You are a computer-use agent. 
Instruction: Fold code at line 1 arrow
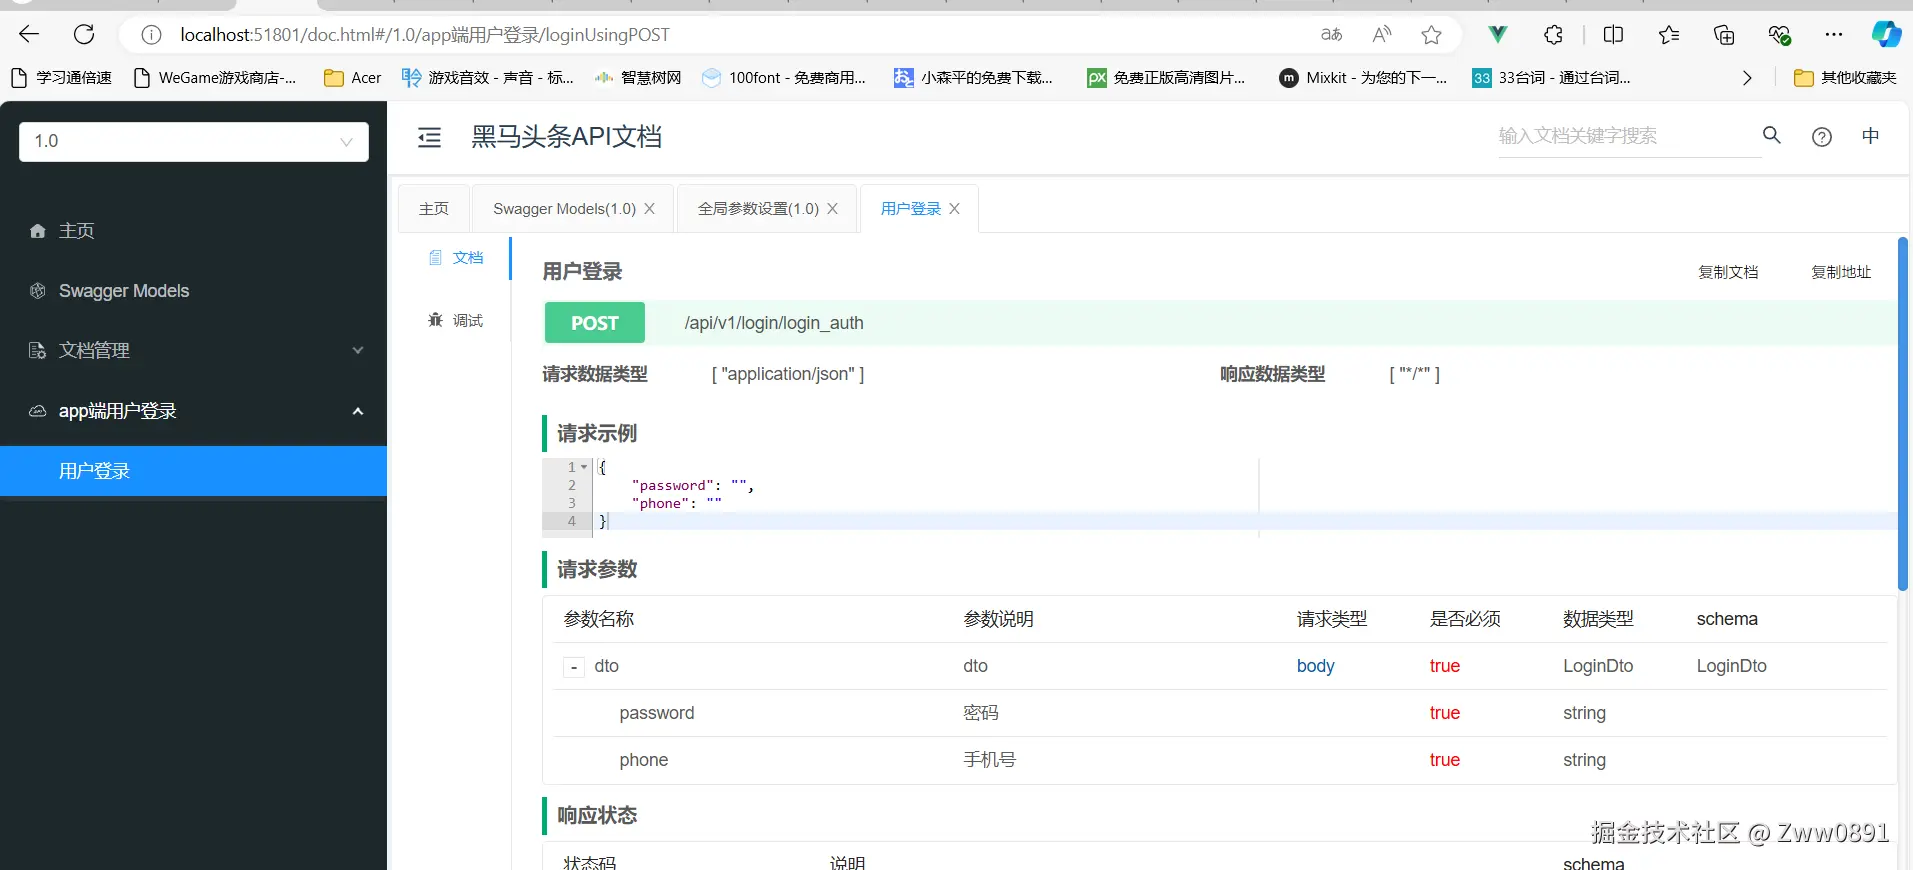coord(584,467)
